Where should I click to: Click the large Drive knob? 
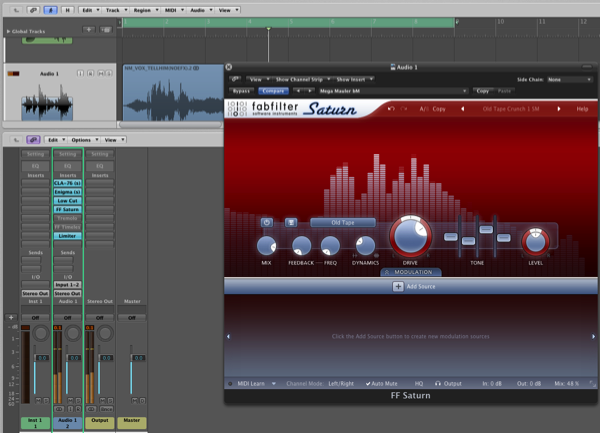(x=409, y=239)
